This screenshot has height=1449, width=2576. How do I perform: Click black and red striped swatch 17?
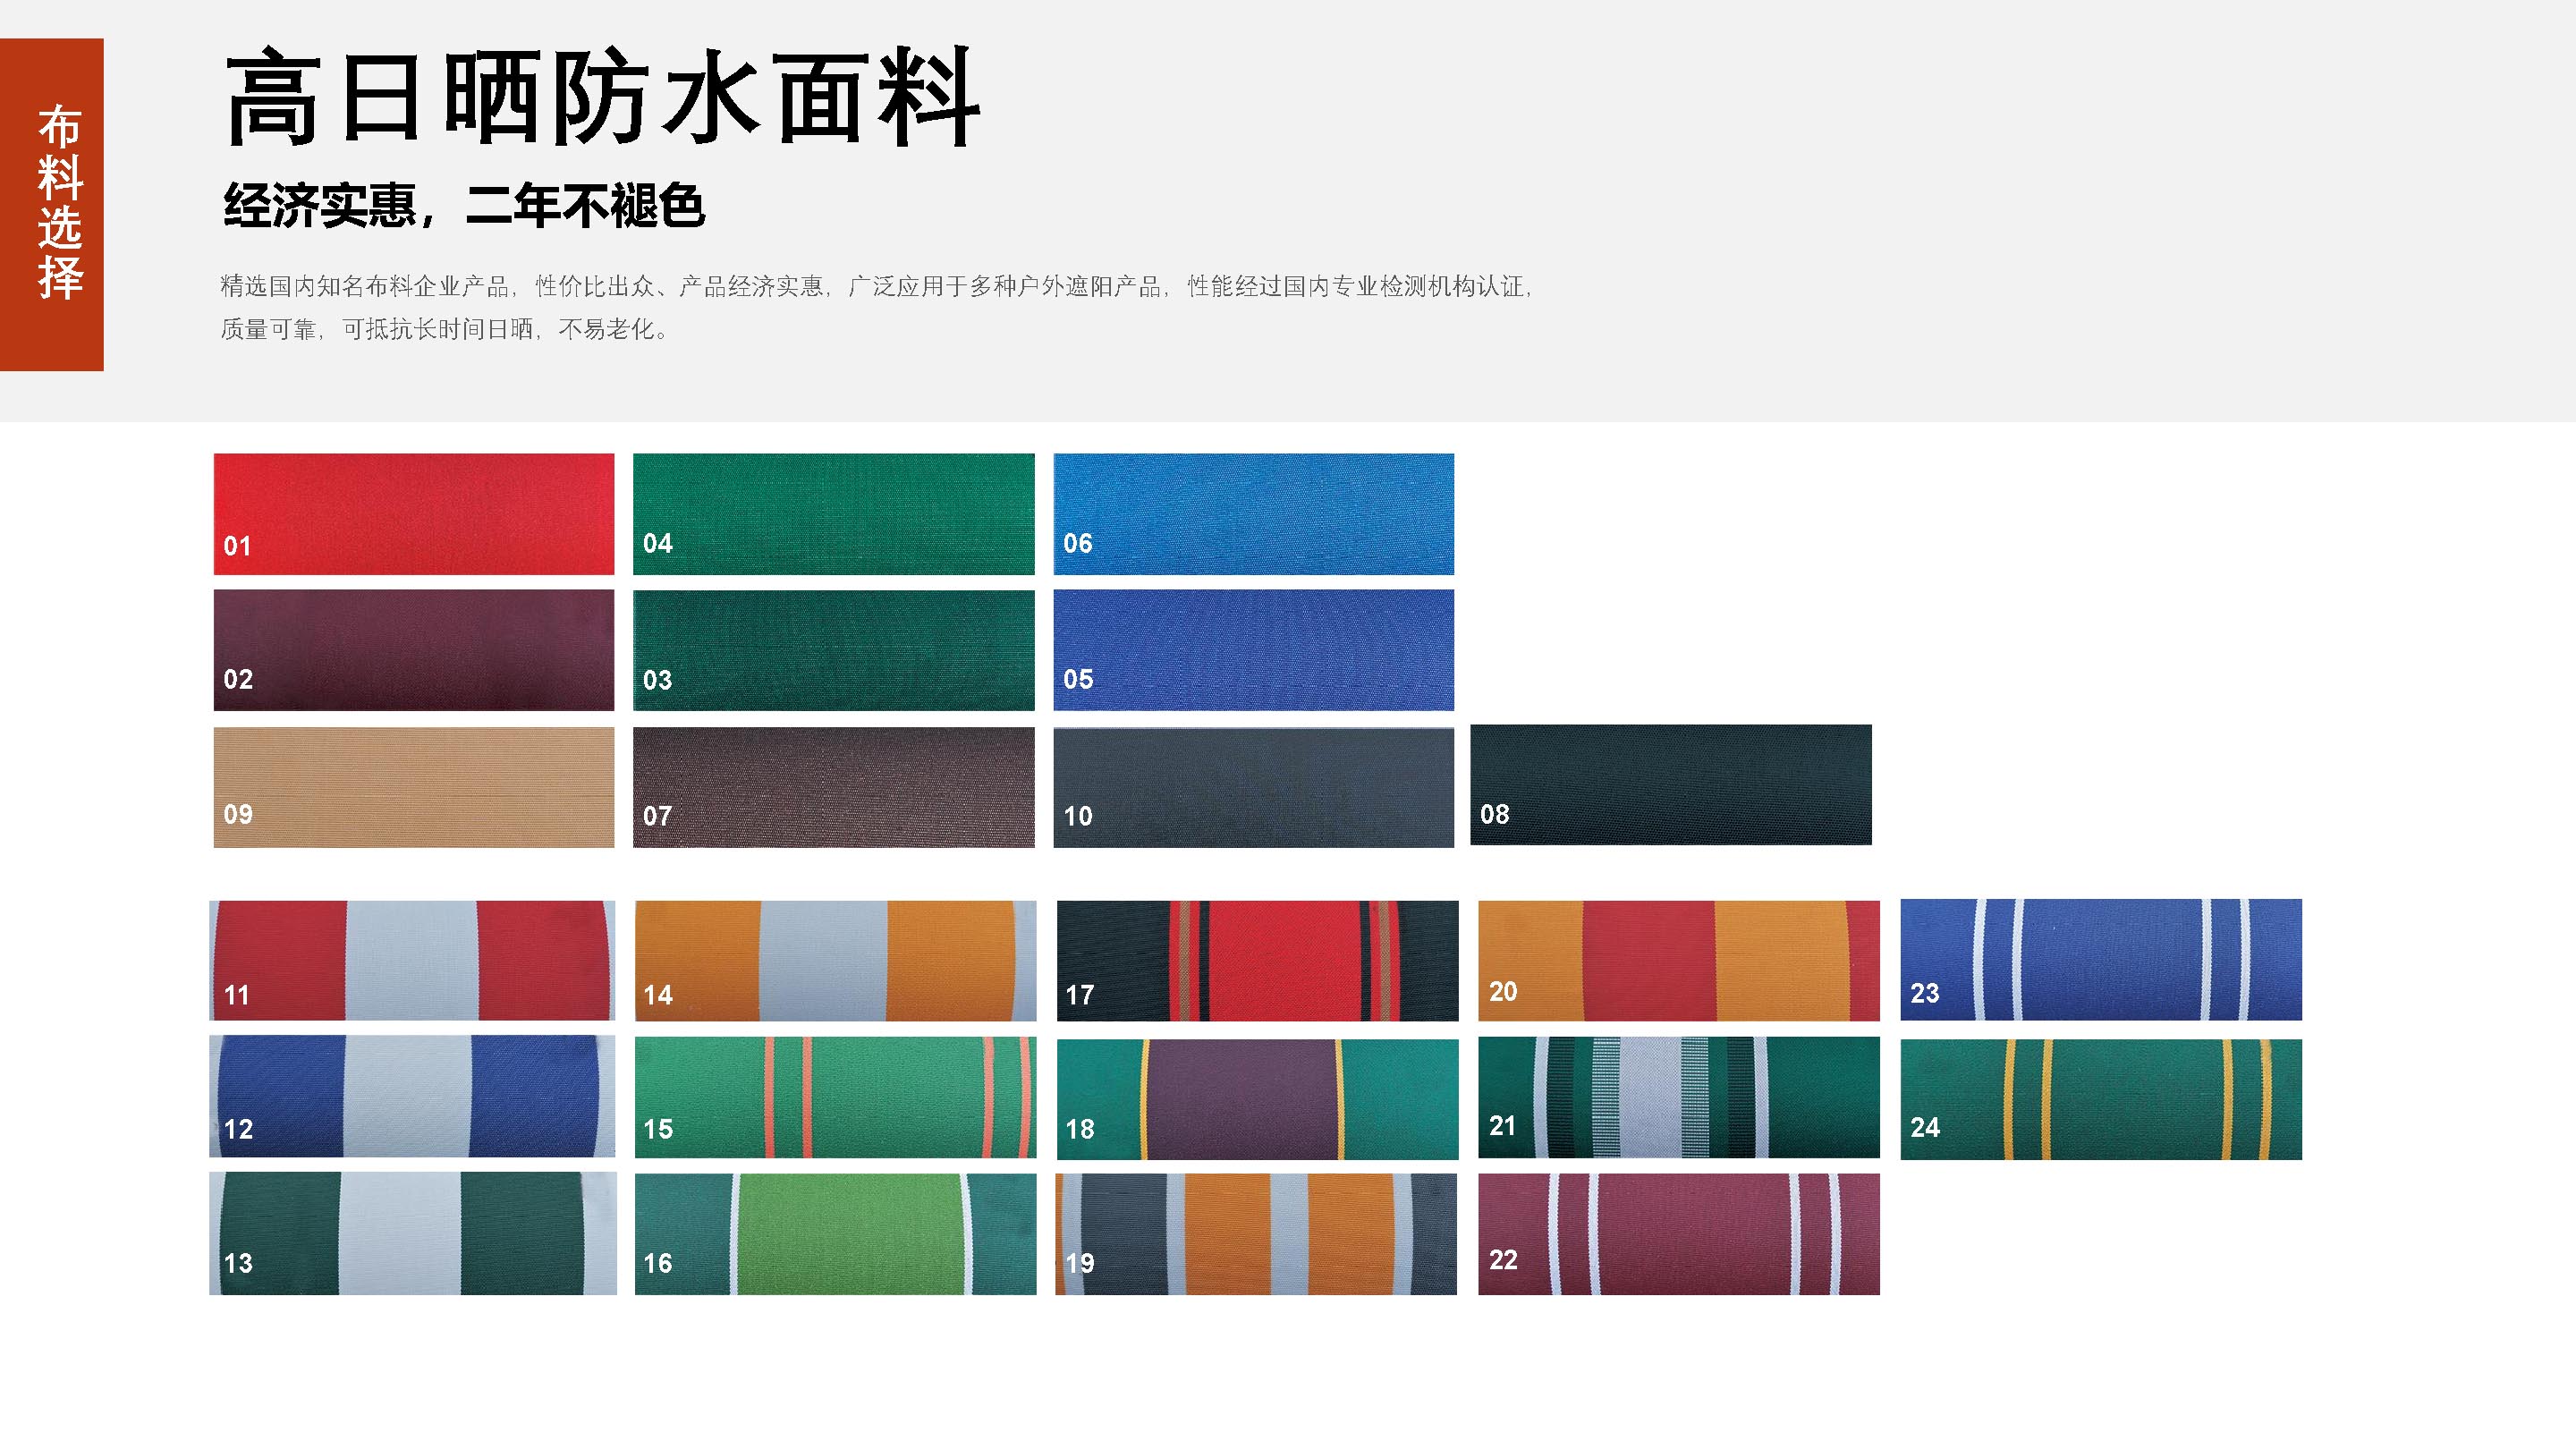[1257, 960]
